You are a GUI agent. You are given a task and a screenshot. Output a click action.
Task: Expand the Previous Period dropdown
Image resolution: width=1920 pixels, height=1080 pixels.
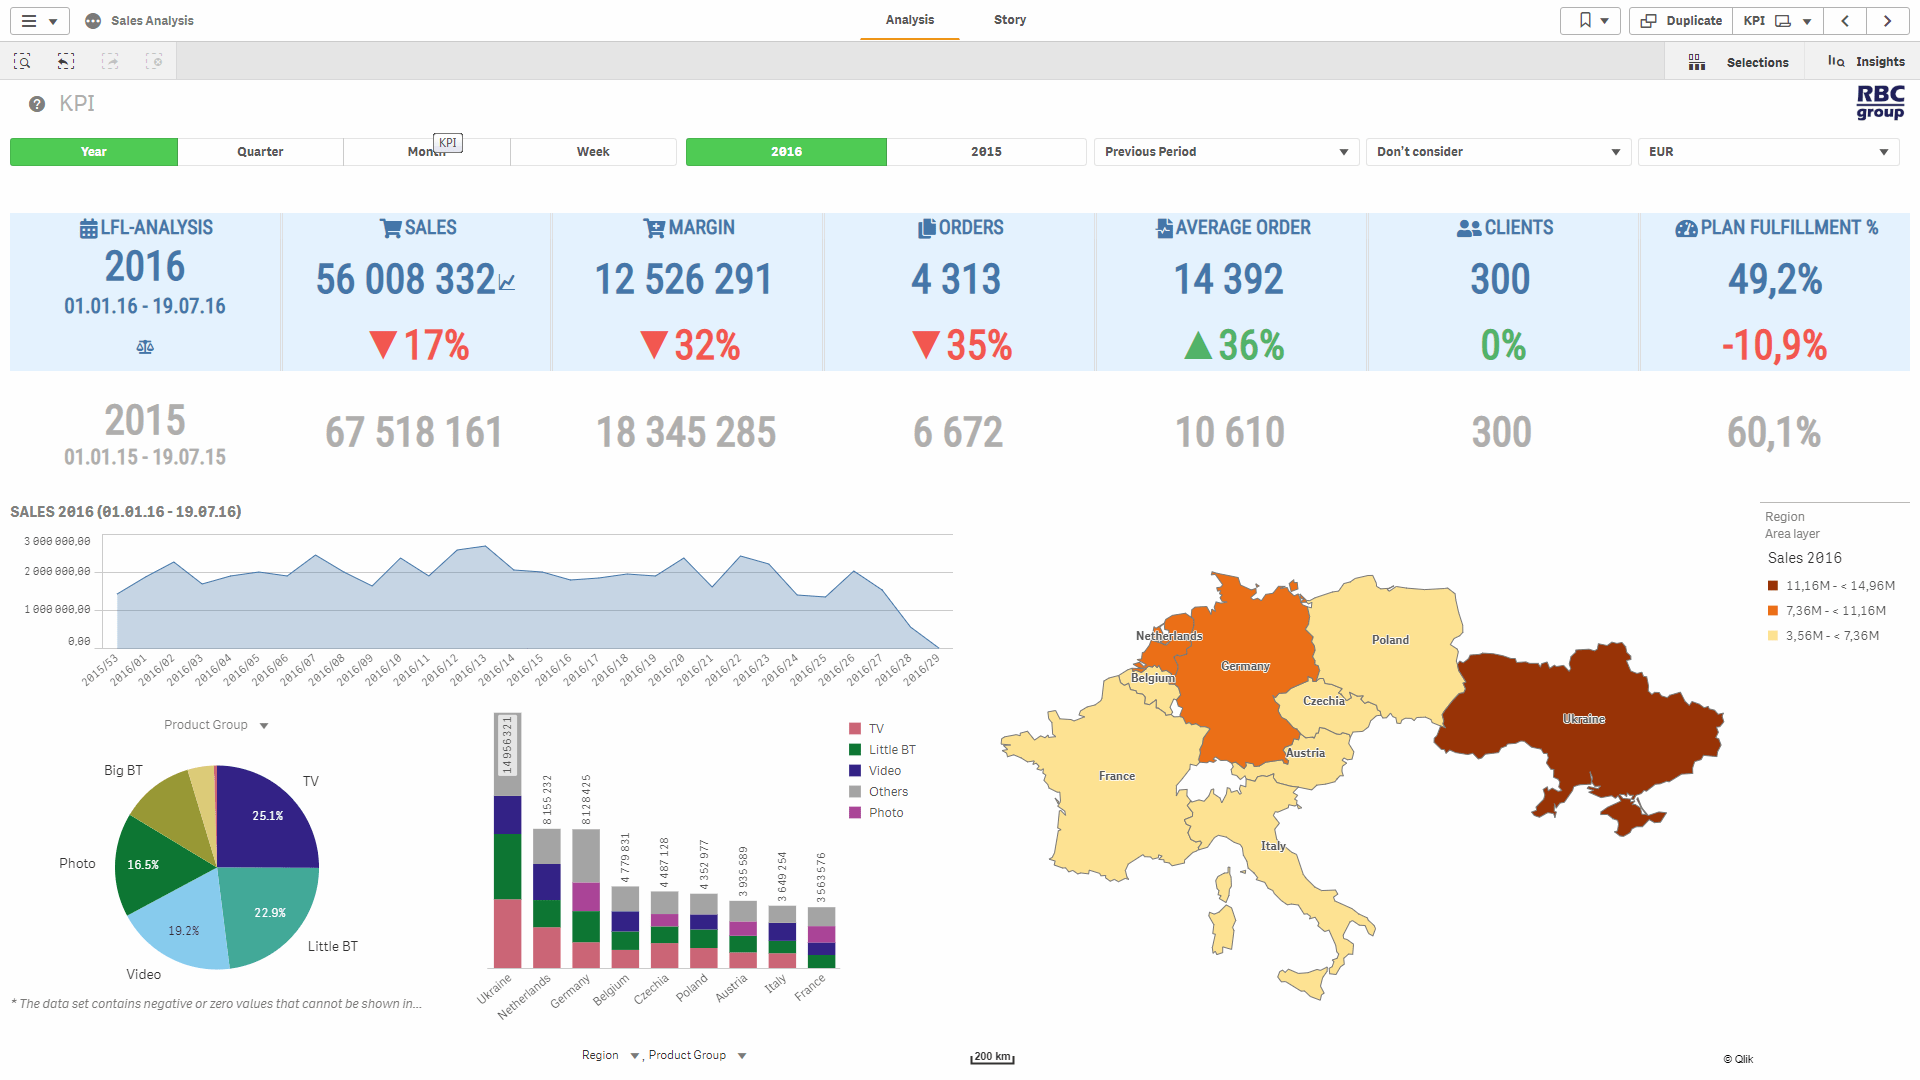coord(1226,152)
